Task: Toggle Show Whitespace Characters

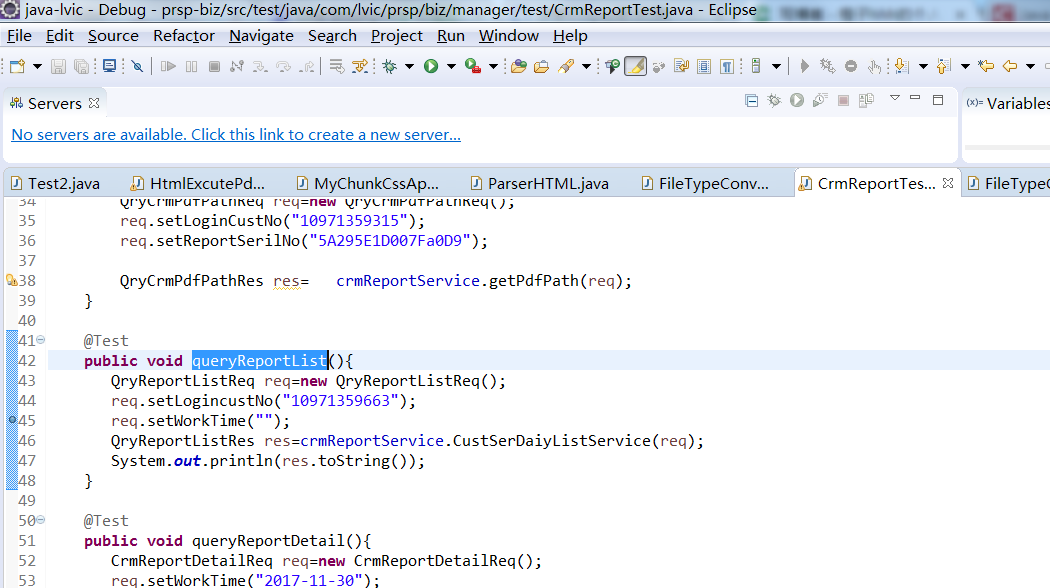Action: [x=727, y=65]
